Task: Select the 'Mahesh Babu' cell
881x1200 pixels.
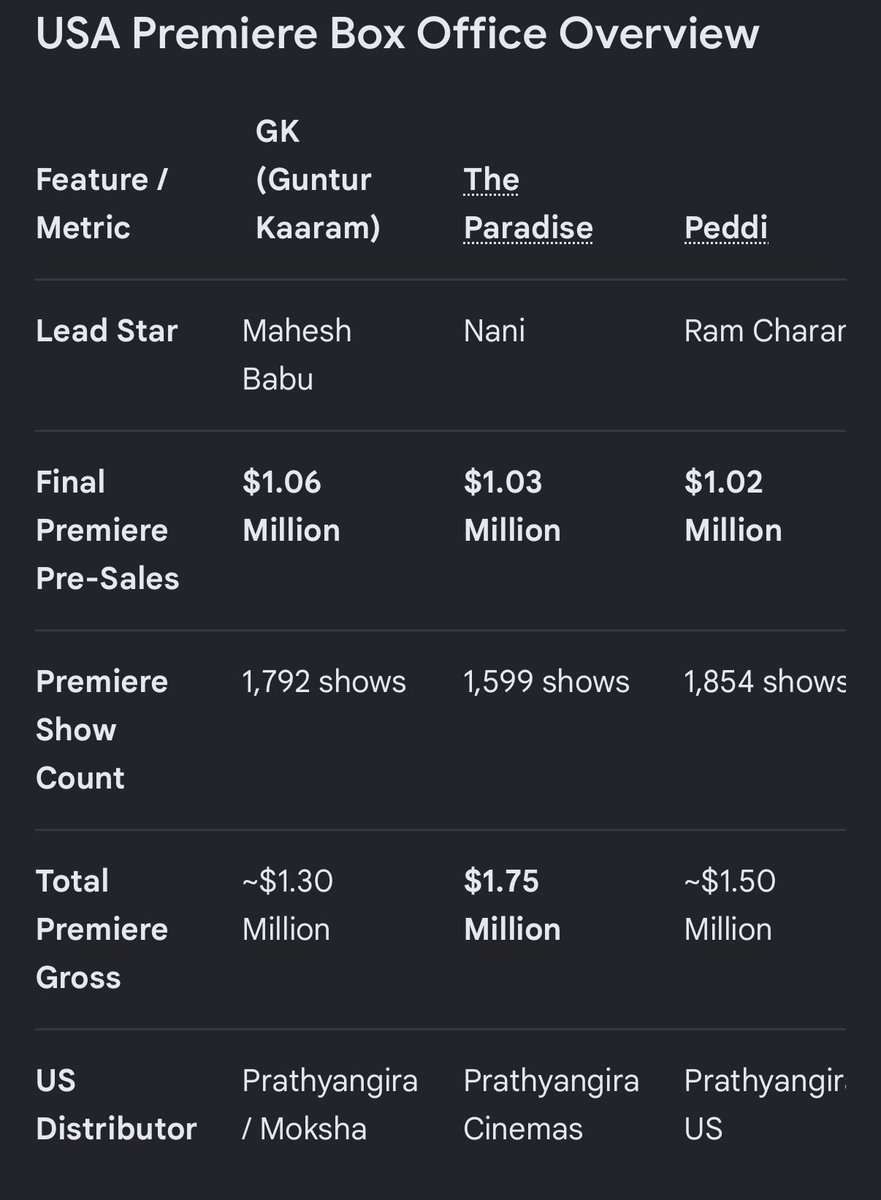Action: tap(297, 355)
